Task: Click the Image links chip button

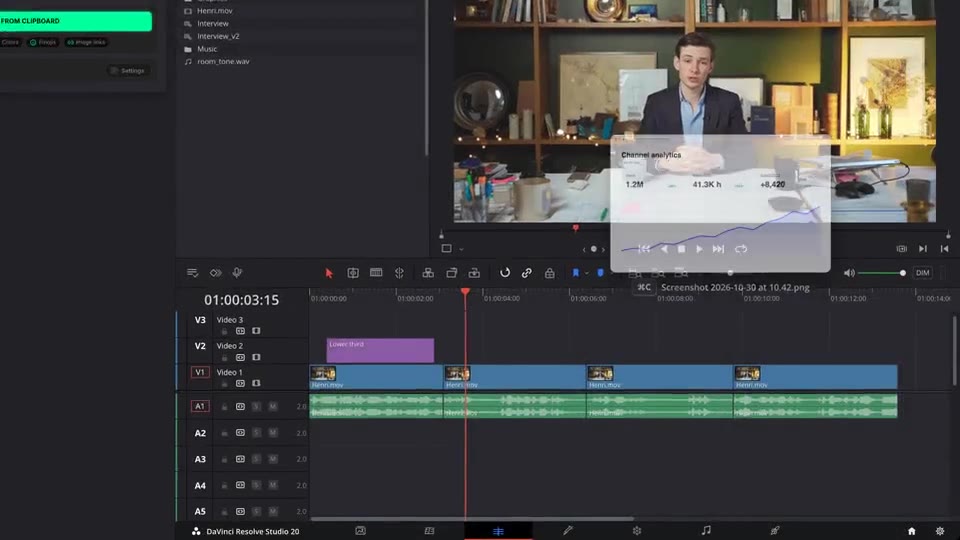Action: tap(86, 42)
